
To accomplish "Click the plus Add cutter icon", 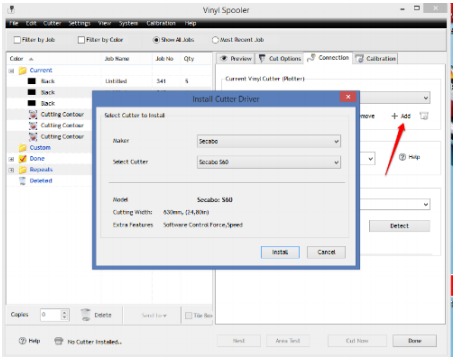I will point(395,116).
